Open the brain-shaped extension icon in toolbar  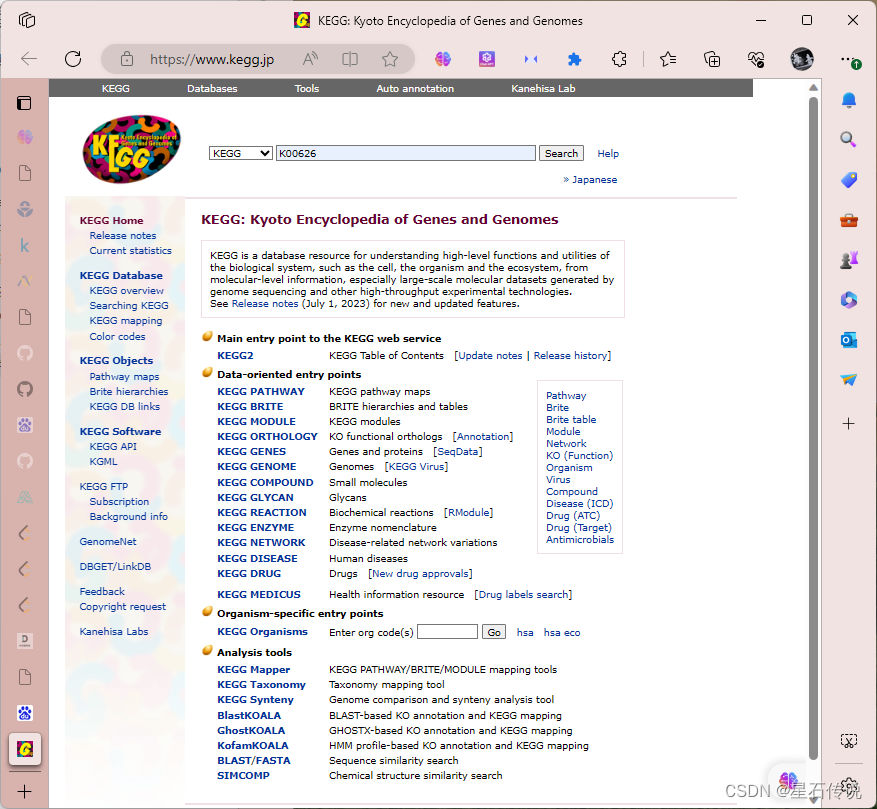tap(443, 59)
